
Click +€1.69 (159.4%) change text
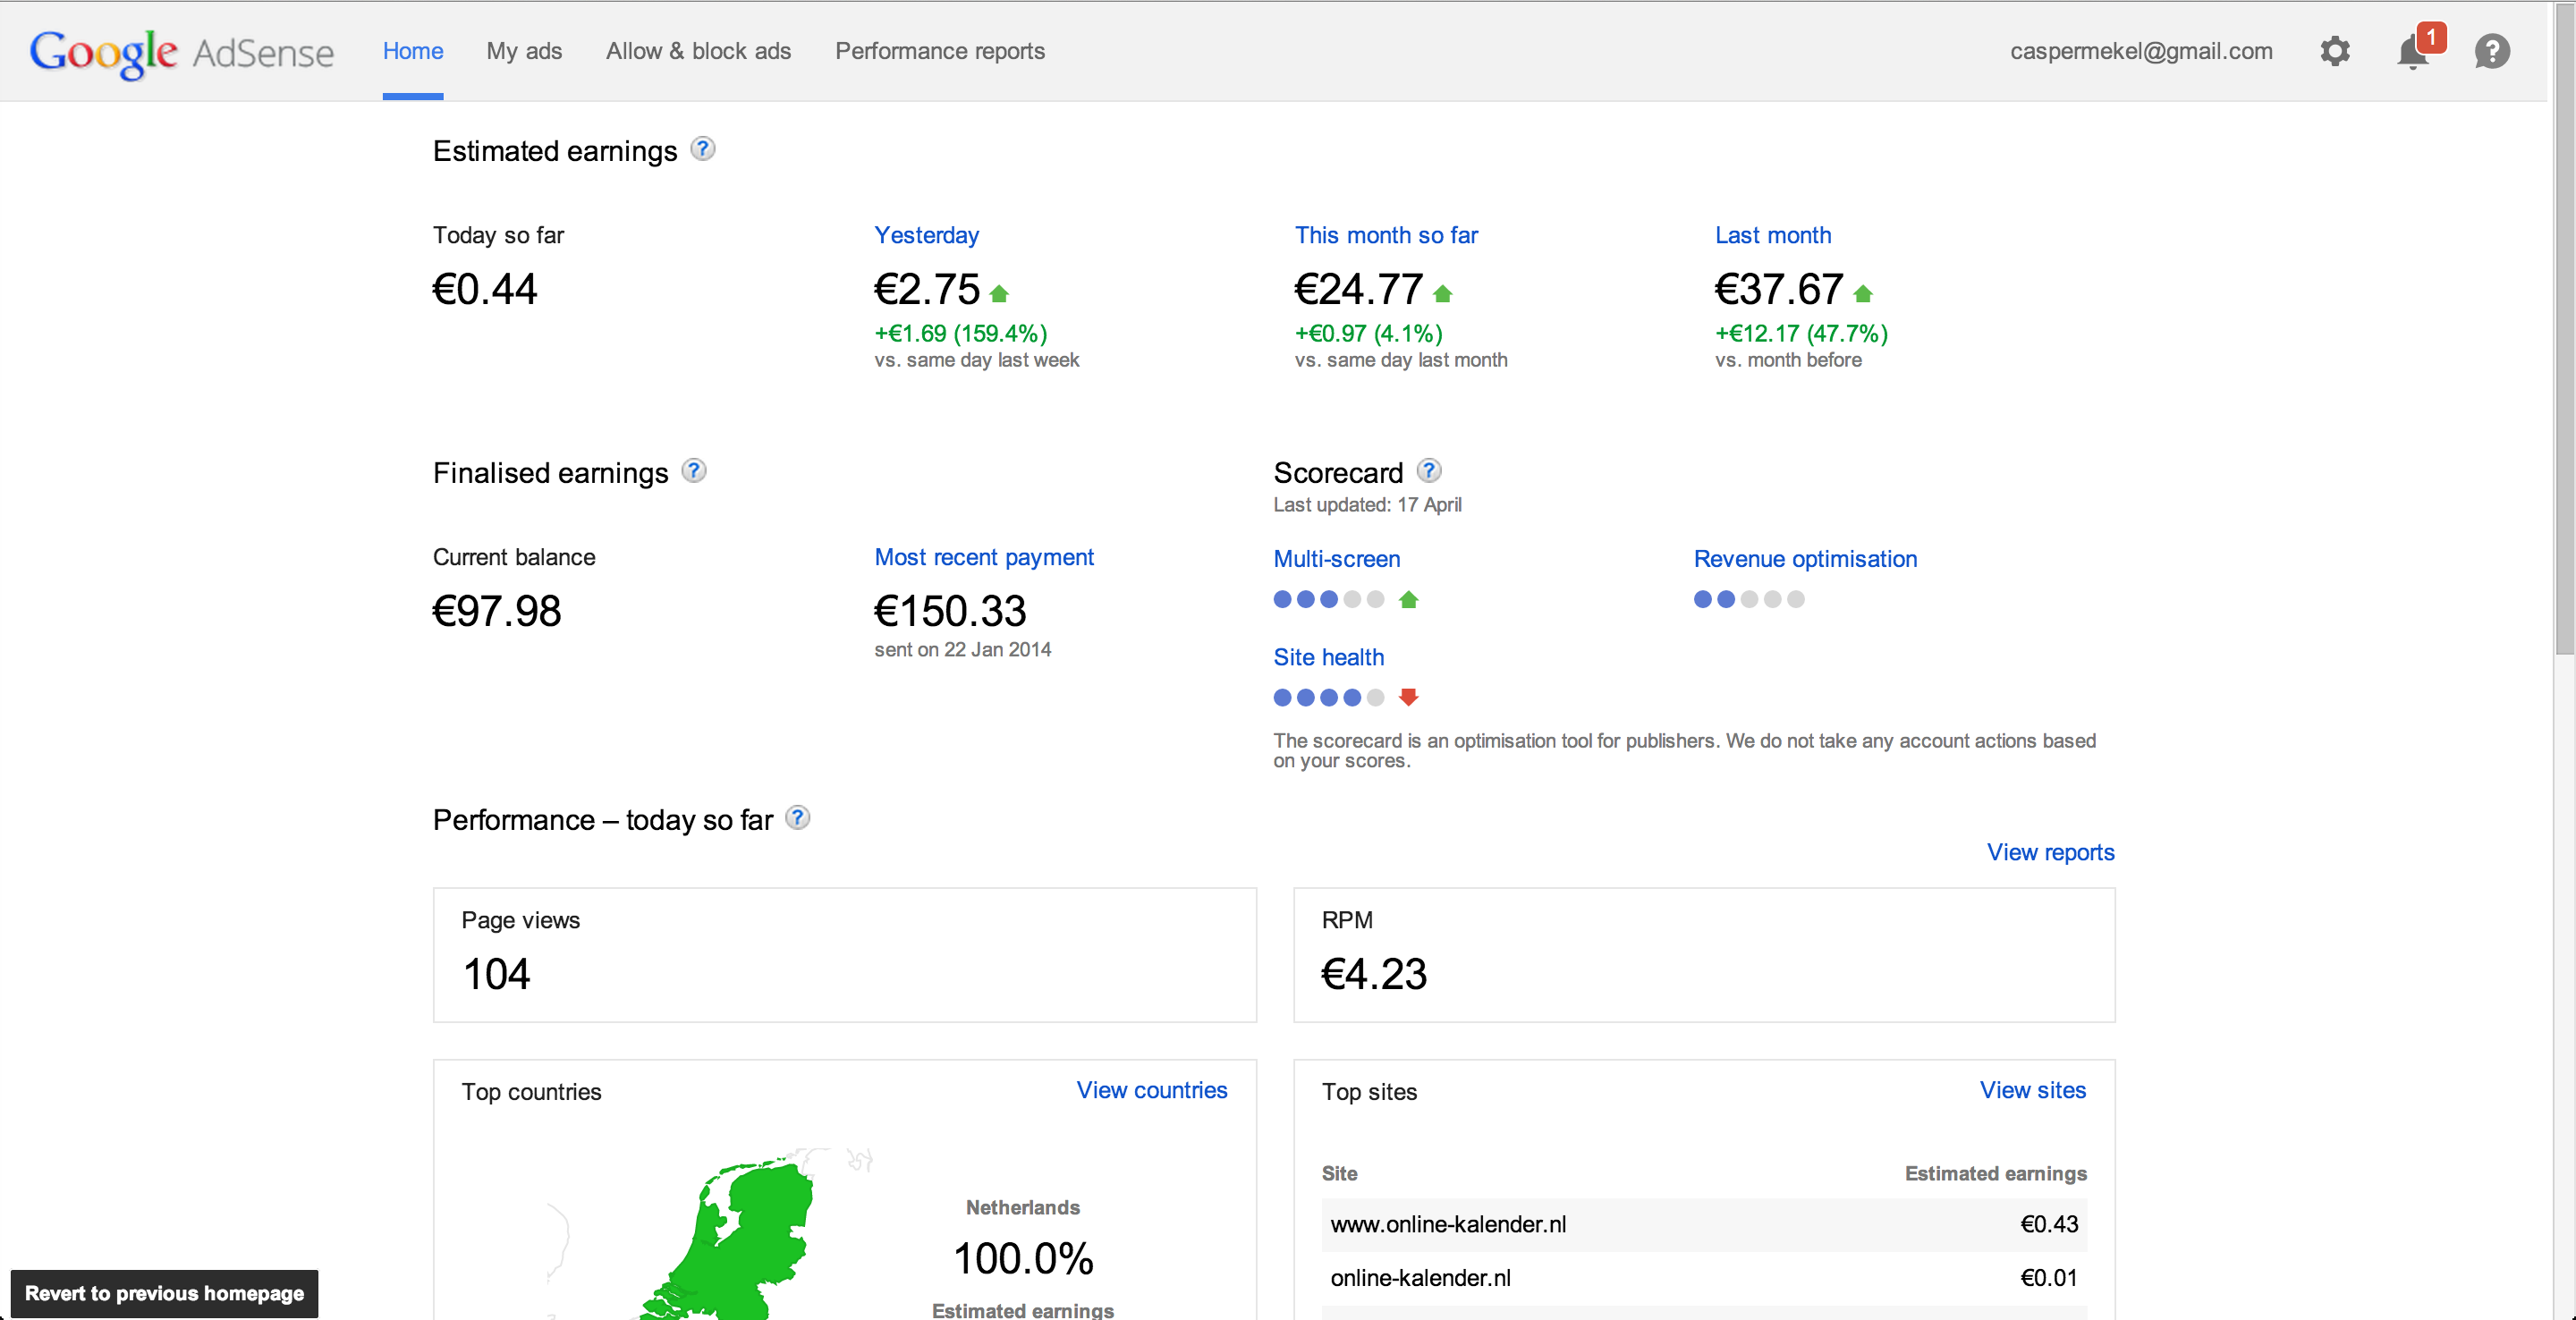click(x=961, y=333)
